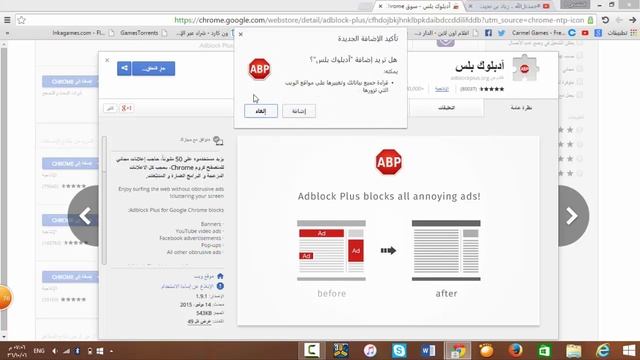Click the tweet button beside Google +1
640x360 pixels.
(x=110, y=108)
